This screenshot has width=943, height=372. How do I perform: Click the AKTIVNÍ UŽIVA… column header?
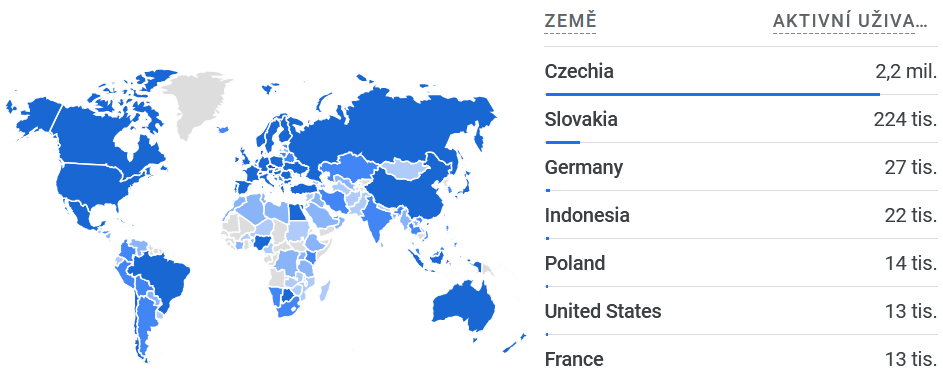click(x=850, y=21)
